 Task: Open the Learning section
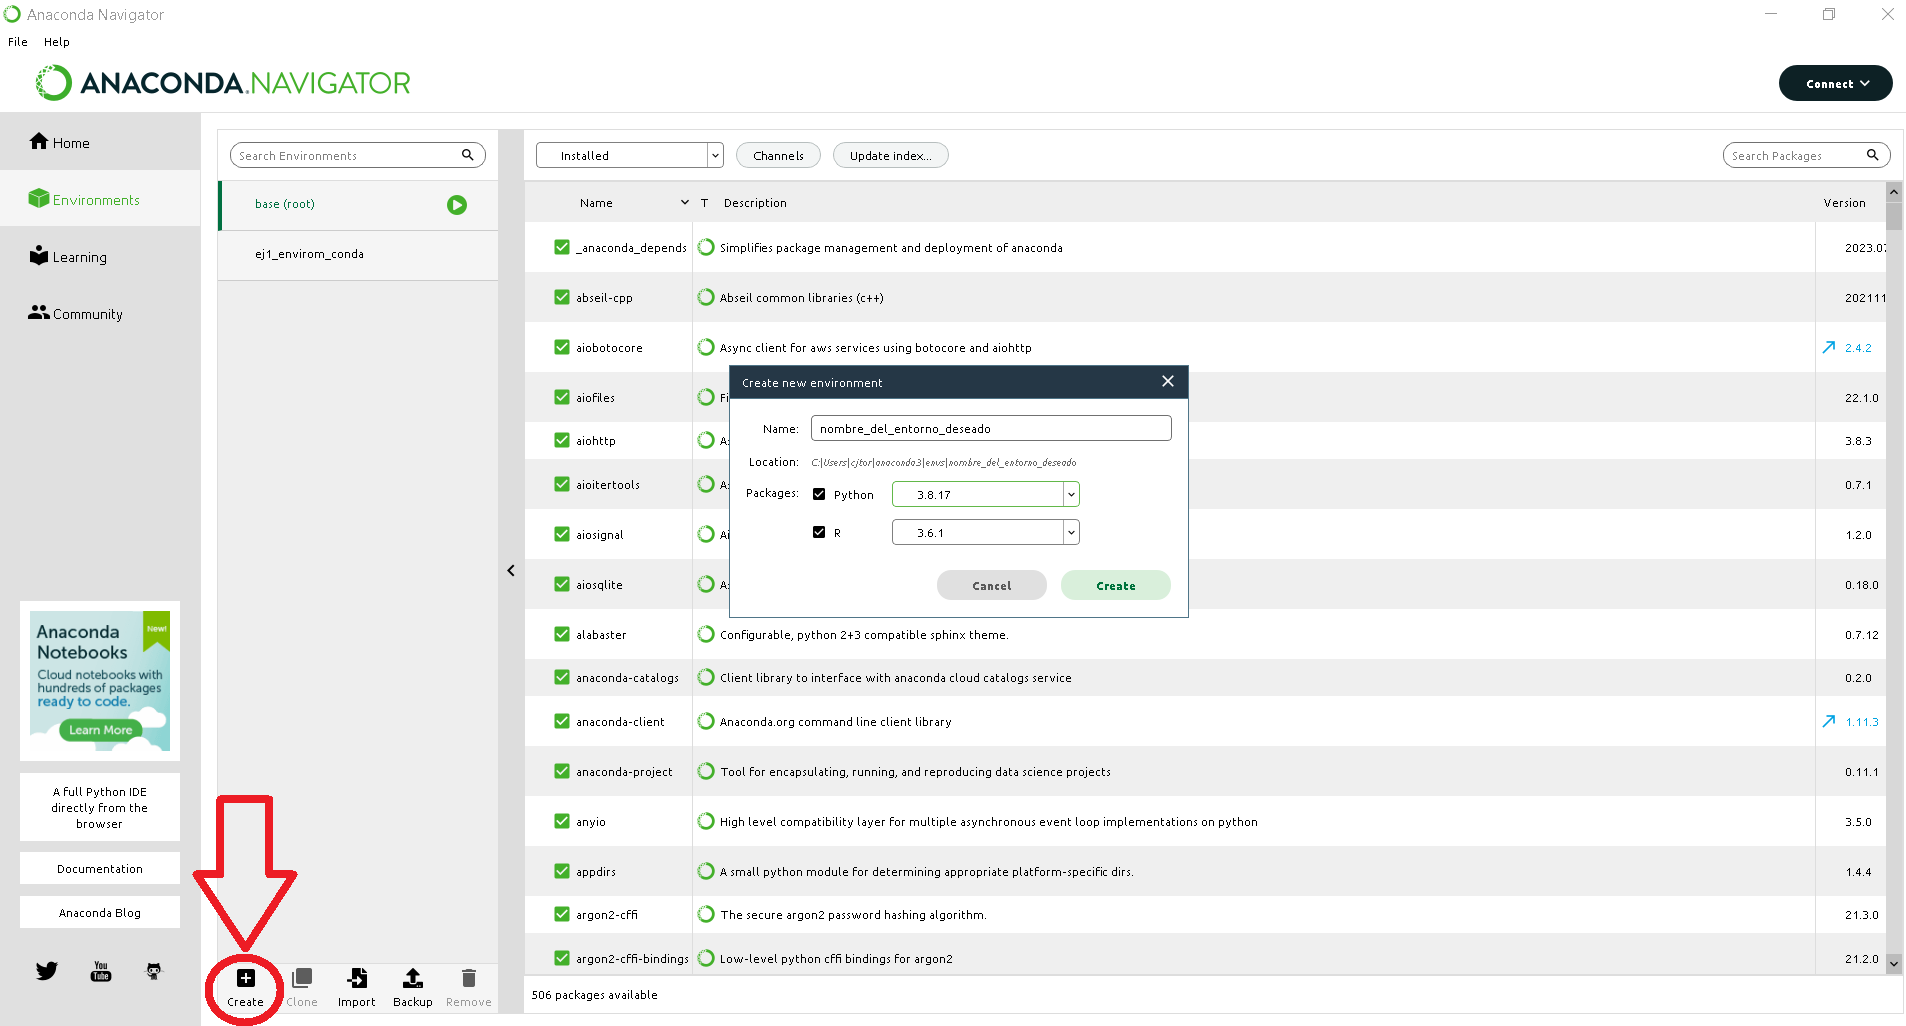(x=100, y=256)
